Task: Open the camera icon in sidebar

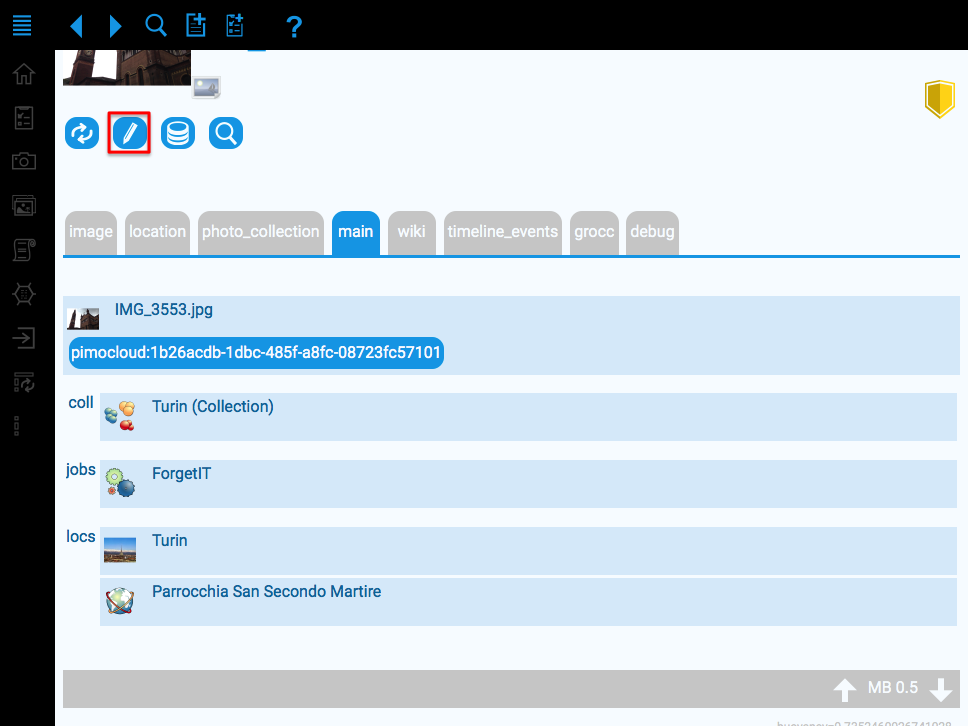Action: pyautogui.click(x=24, y=161)
